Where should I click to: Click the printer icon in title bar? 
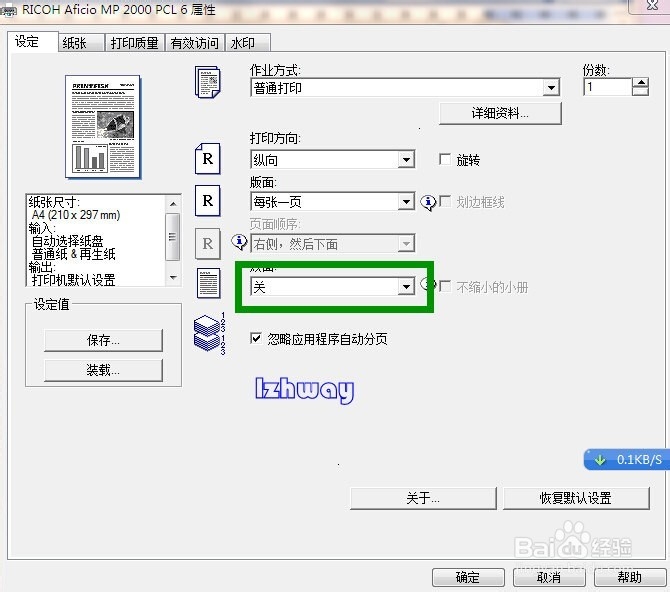[8, 10]
